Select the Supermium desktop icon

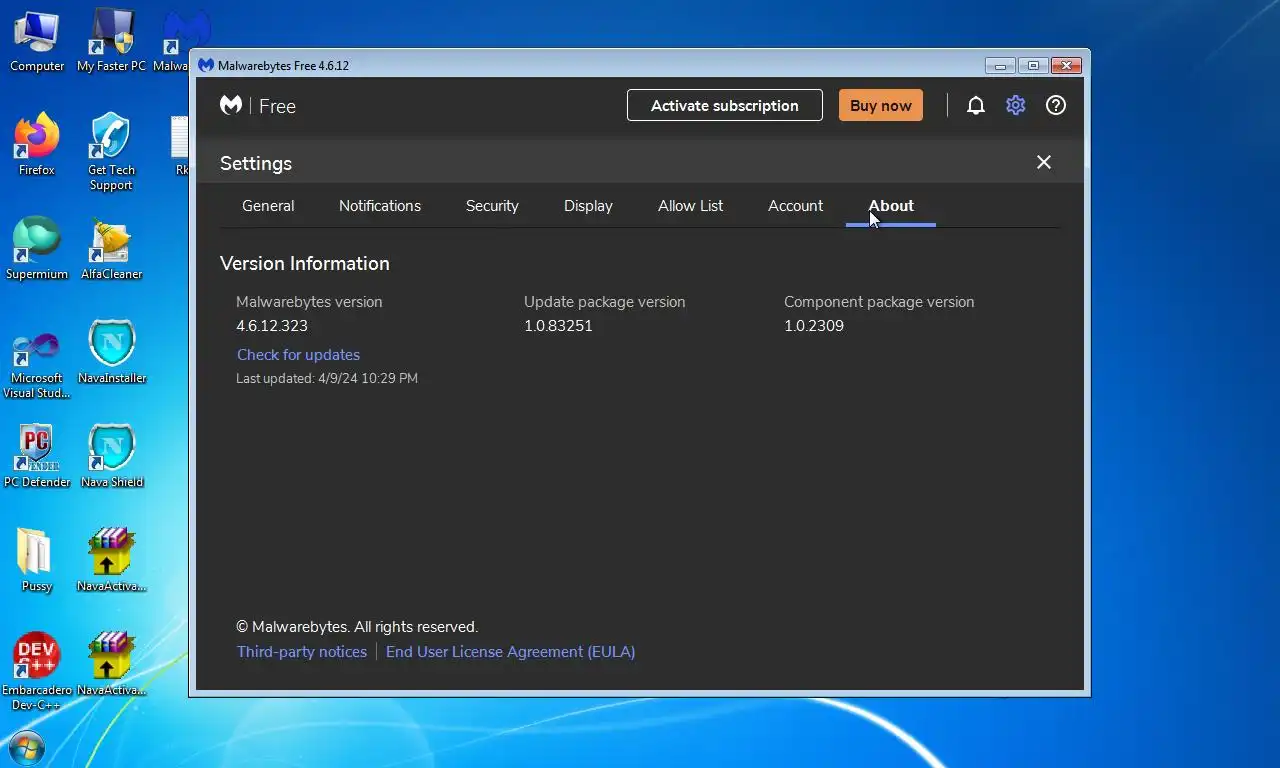tap(37, 249)
